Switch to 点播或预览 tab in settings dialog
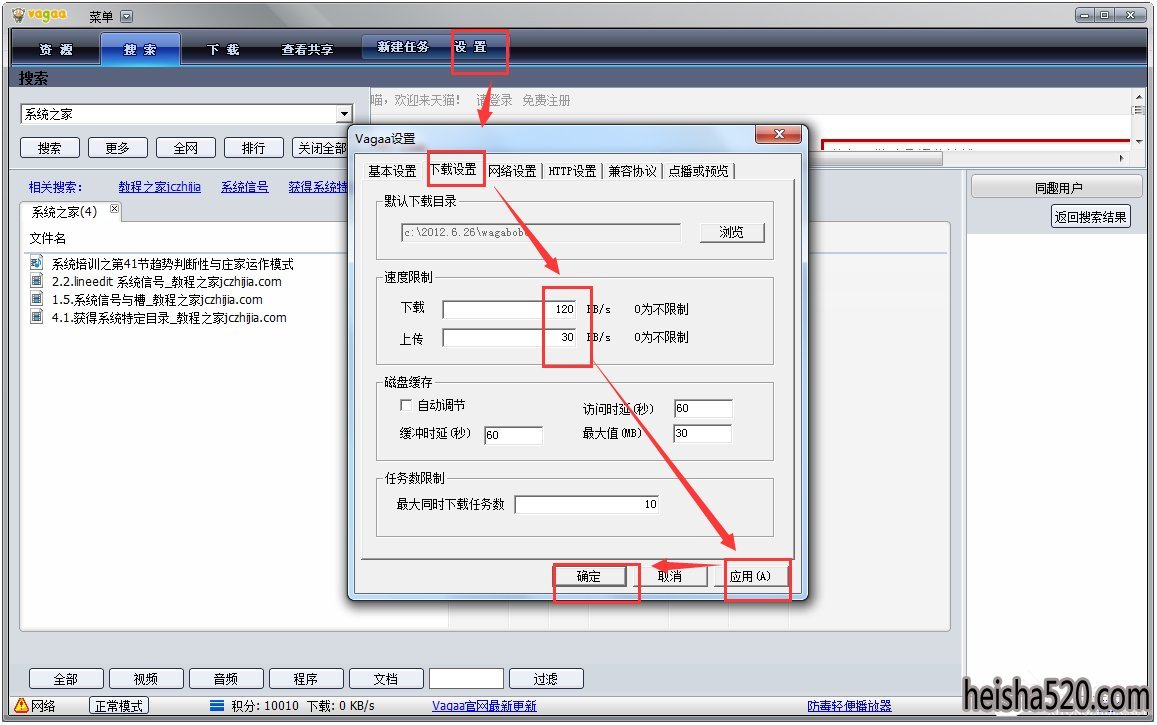This screenshot has width=1157, height=725. [x=698, y=171]
